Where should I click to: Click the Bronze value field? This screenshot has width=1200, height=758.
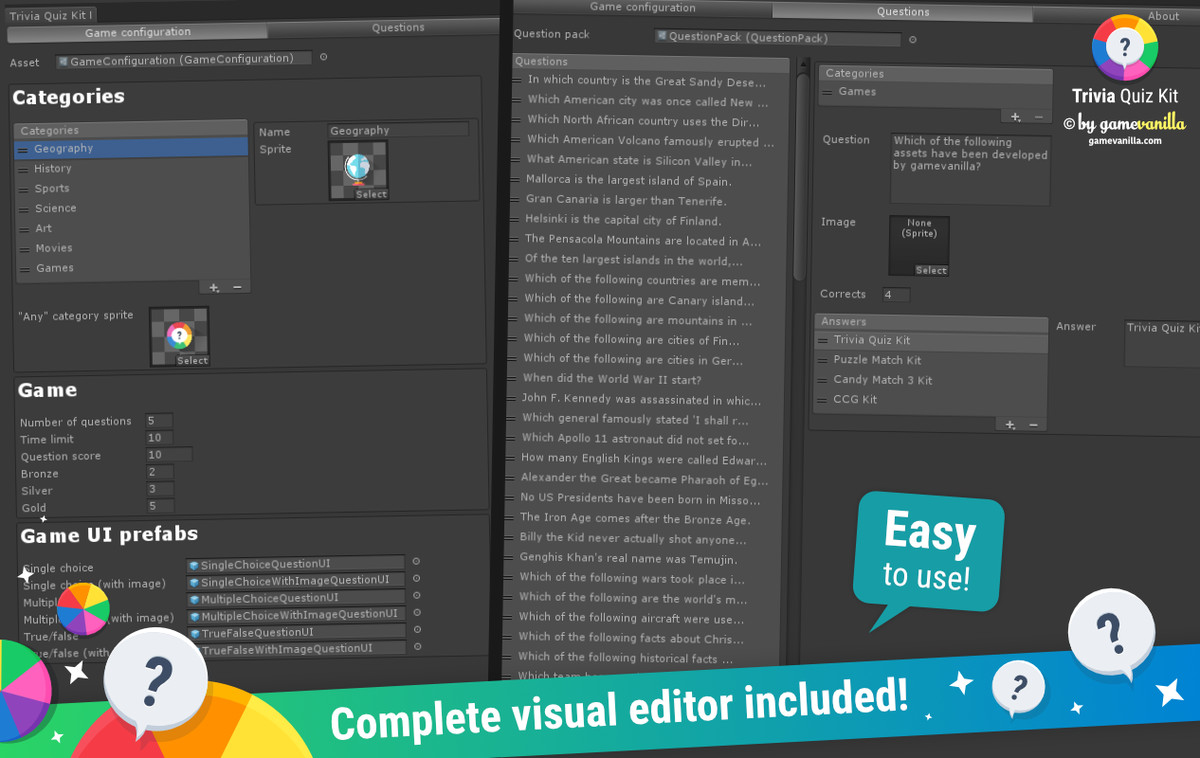pyautogui.click(x=159, y=473)
